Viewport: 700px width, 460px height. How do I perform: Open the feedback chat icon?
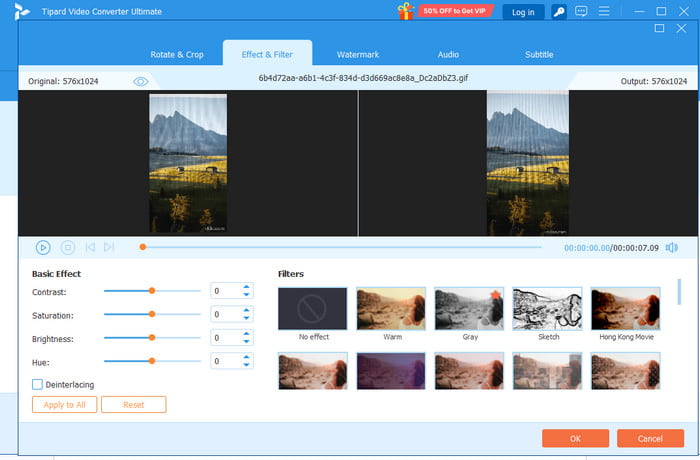coord(581,11)
